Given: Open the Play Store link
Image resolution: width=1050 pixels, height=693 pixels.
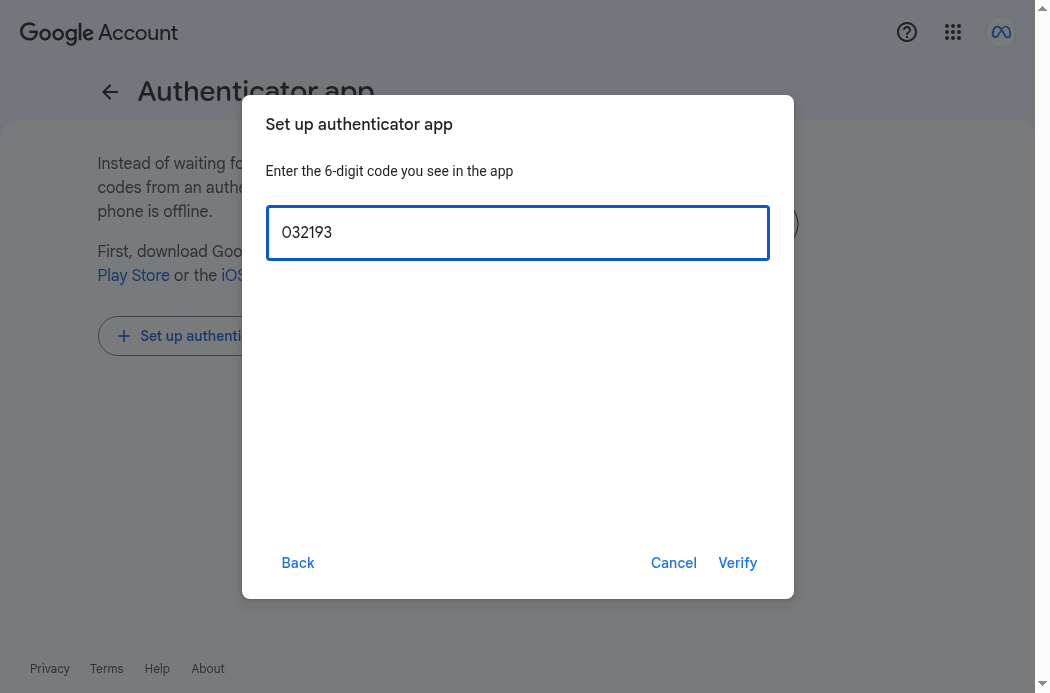Looking at the screenshot, I should point(133,275).
